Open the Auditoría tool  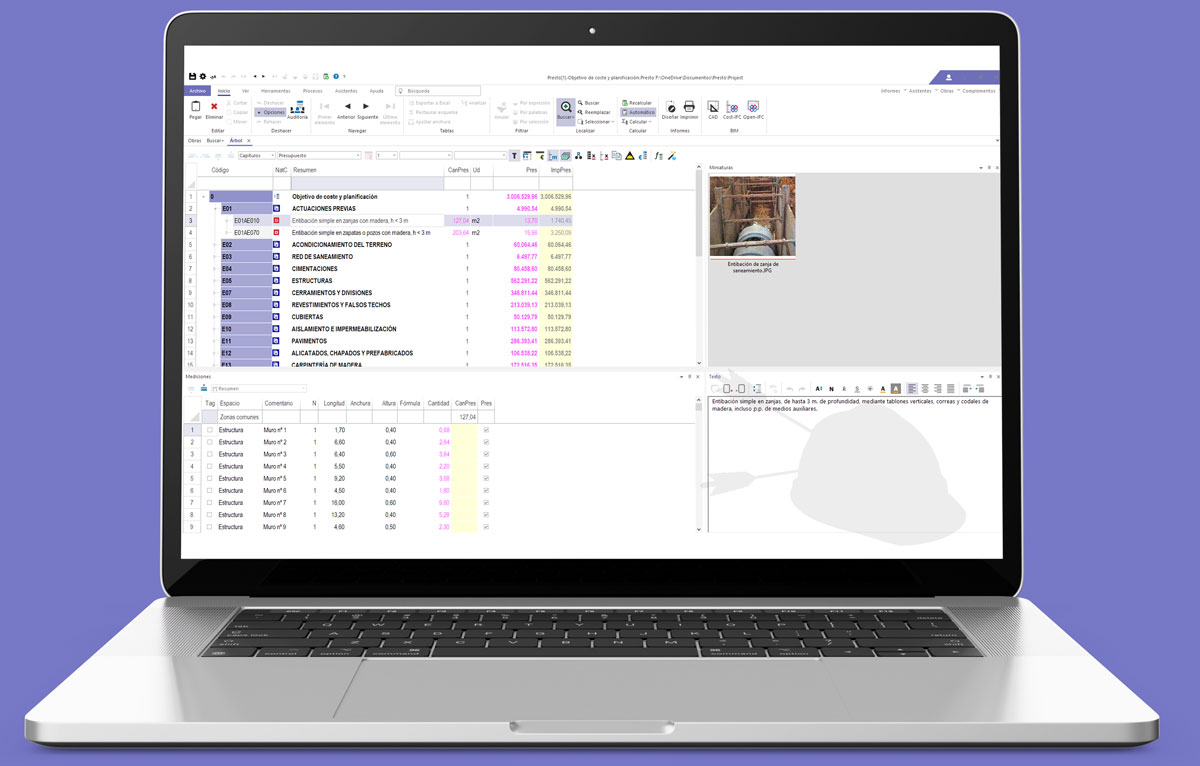tap(297, 107)
